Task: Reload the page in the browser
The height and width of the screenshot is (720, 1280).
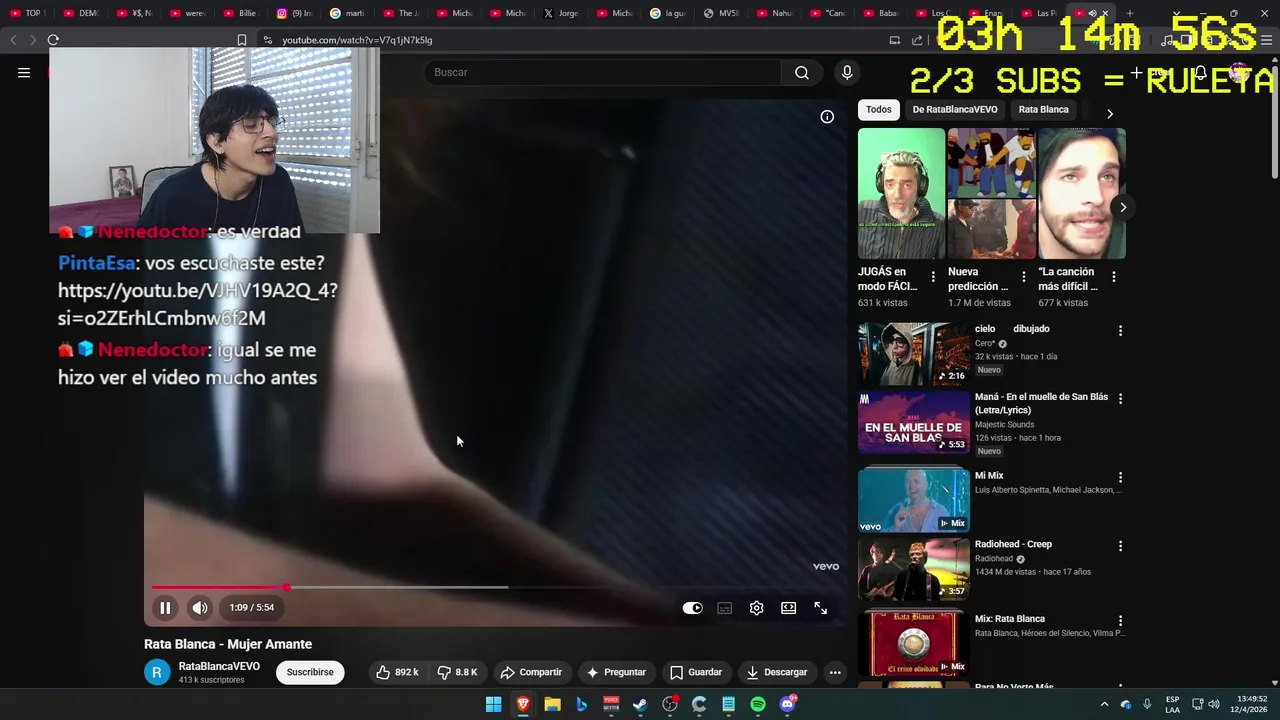Action: [53, 40]
